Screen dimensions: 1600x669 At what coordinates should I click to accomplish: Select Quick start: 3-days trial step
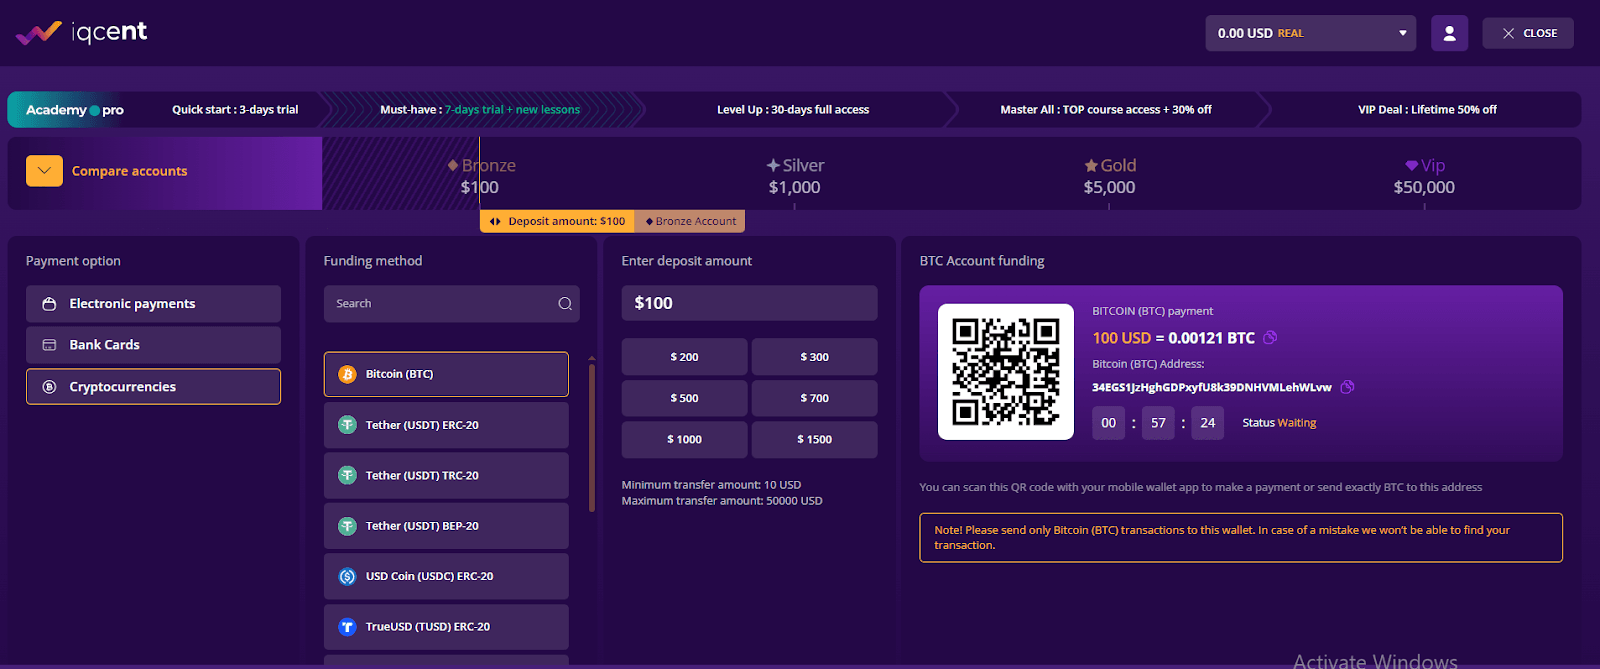pos(235,110)
